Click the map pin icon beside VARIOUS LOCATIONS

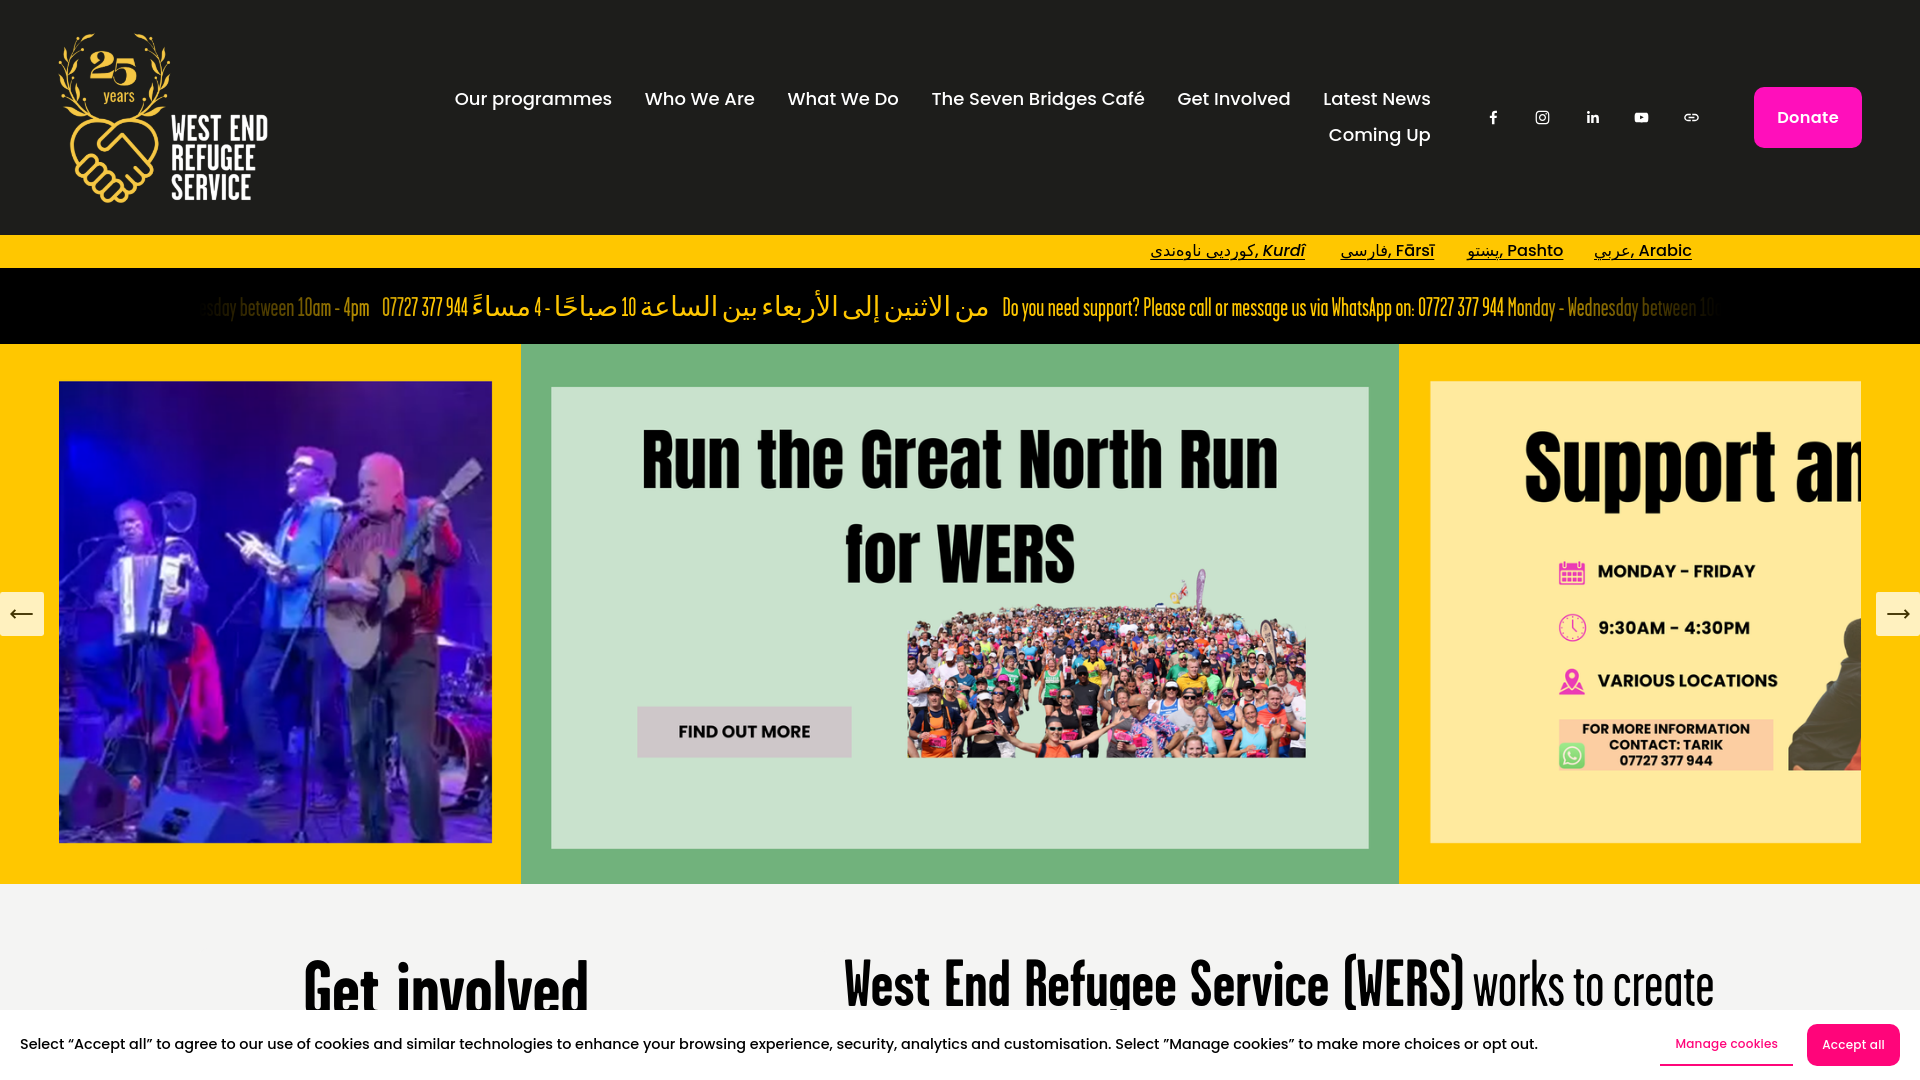tap(1572, 682)
